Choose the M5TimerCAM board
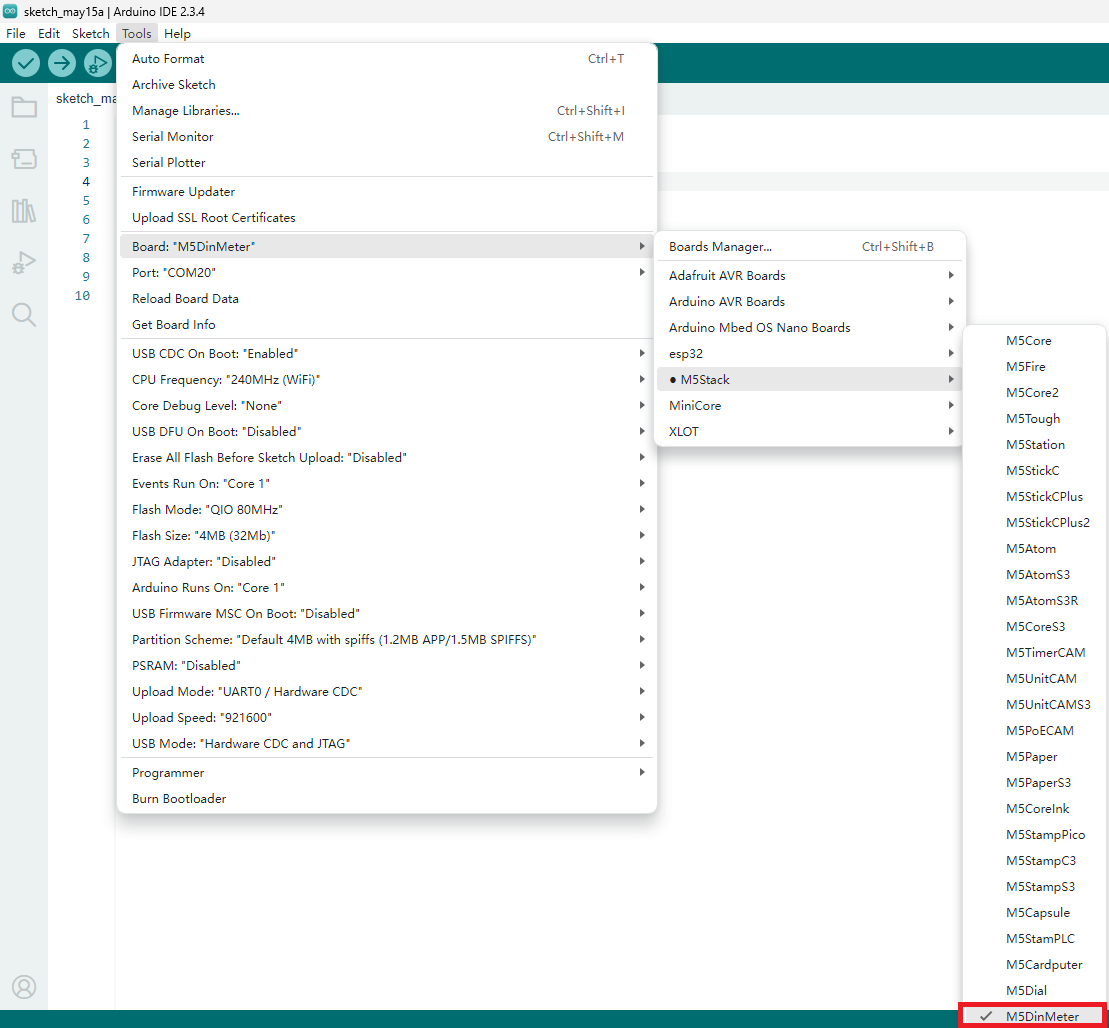The height and width of the screenshot is (1028, 1109). click(1034, 653)
